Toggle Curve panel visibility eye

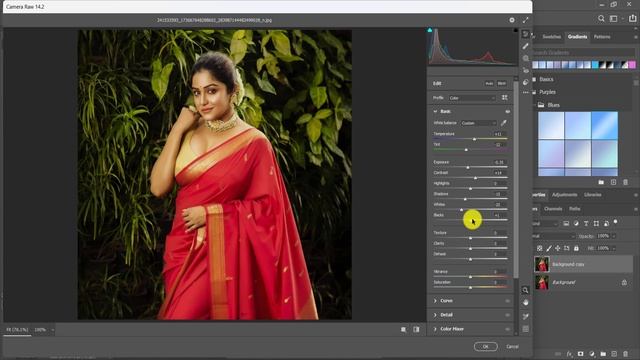click(x=508, y=301)
